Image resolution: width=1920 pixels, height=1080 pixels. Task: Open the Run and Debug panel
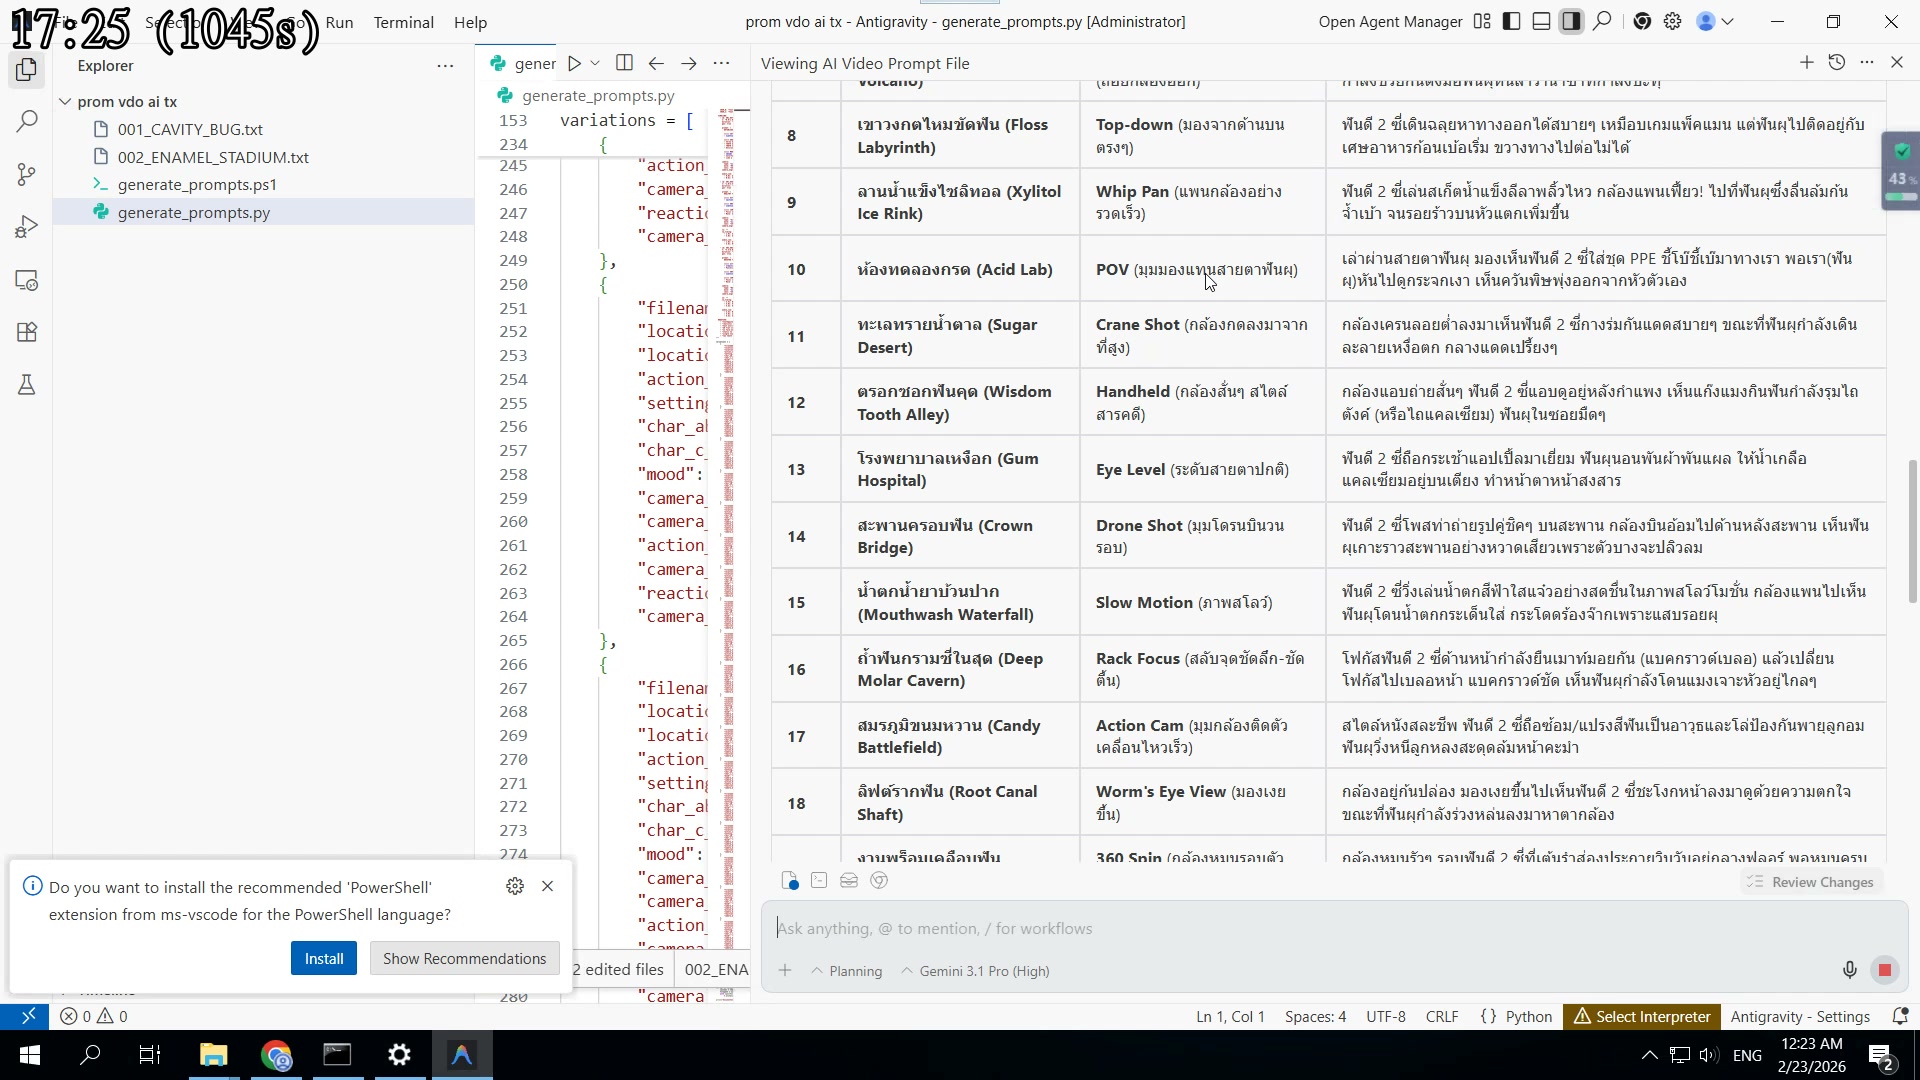coord(26,225)
